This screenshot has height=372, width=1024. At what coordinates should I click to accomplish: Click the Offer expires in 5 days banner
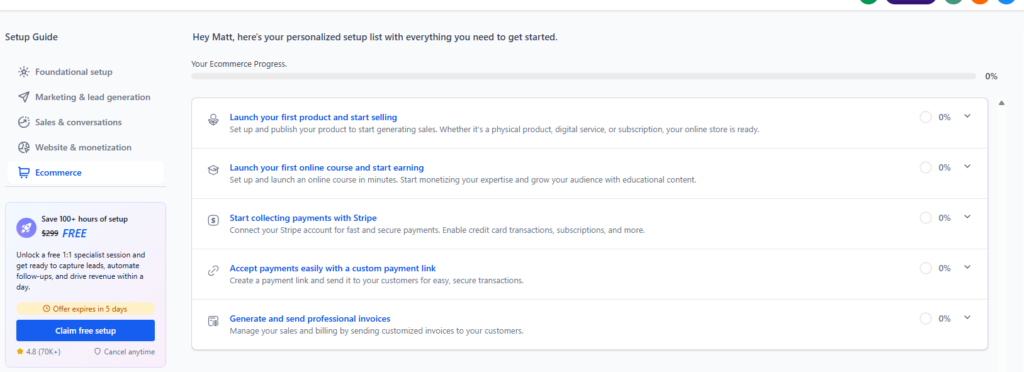(x=86, y=309)
